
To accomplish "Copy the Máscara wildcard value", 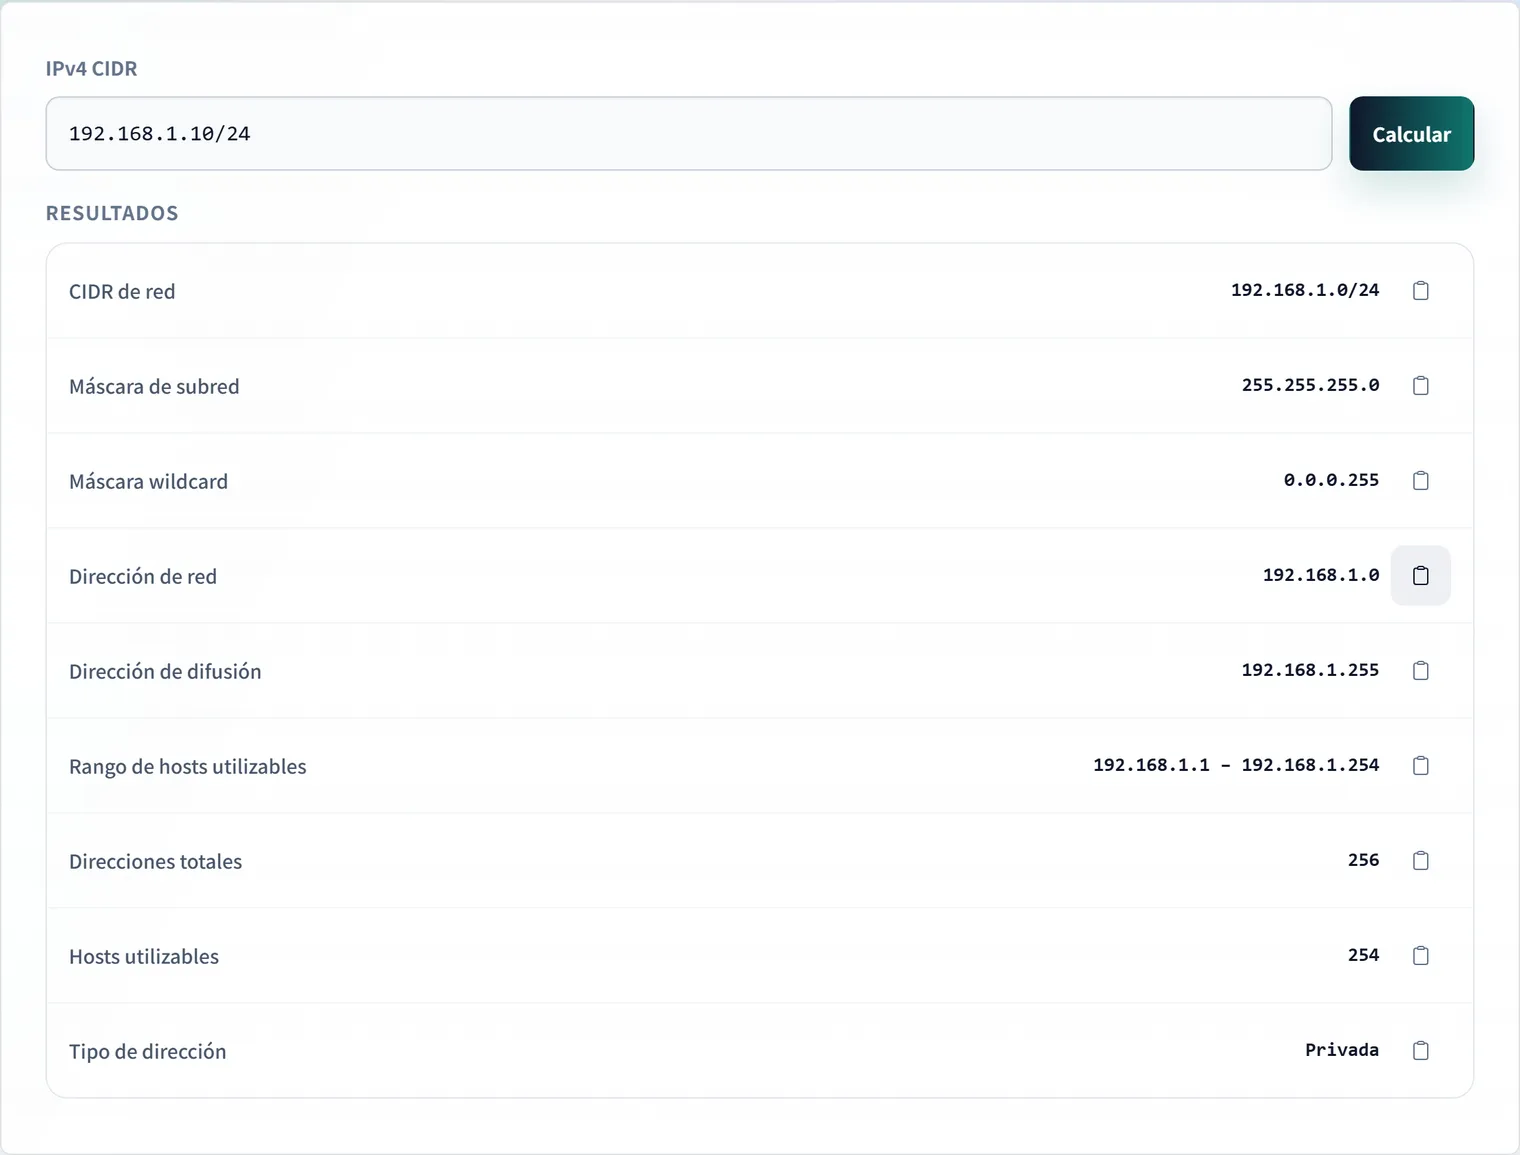I will (1420, 481).
